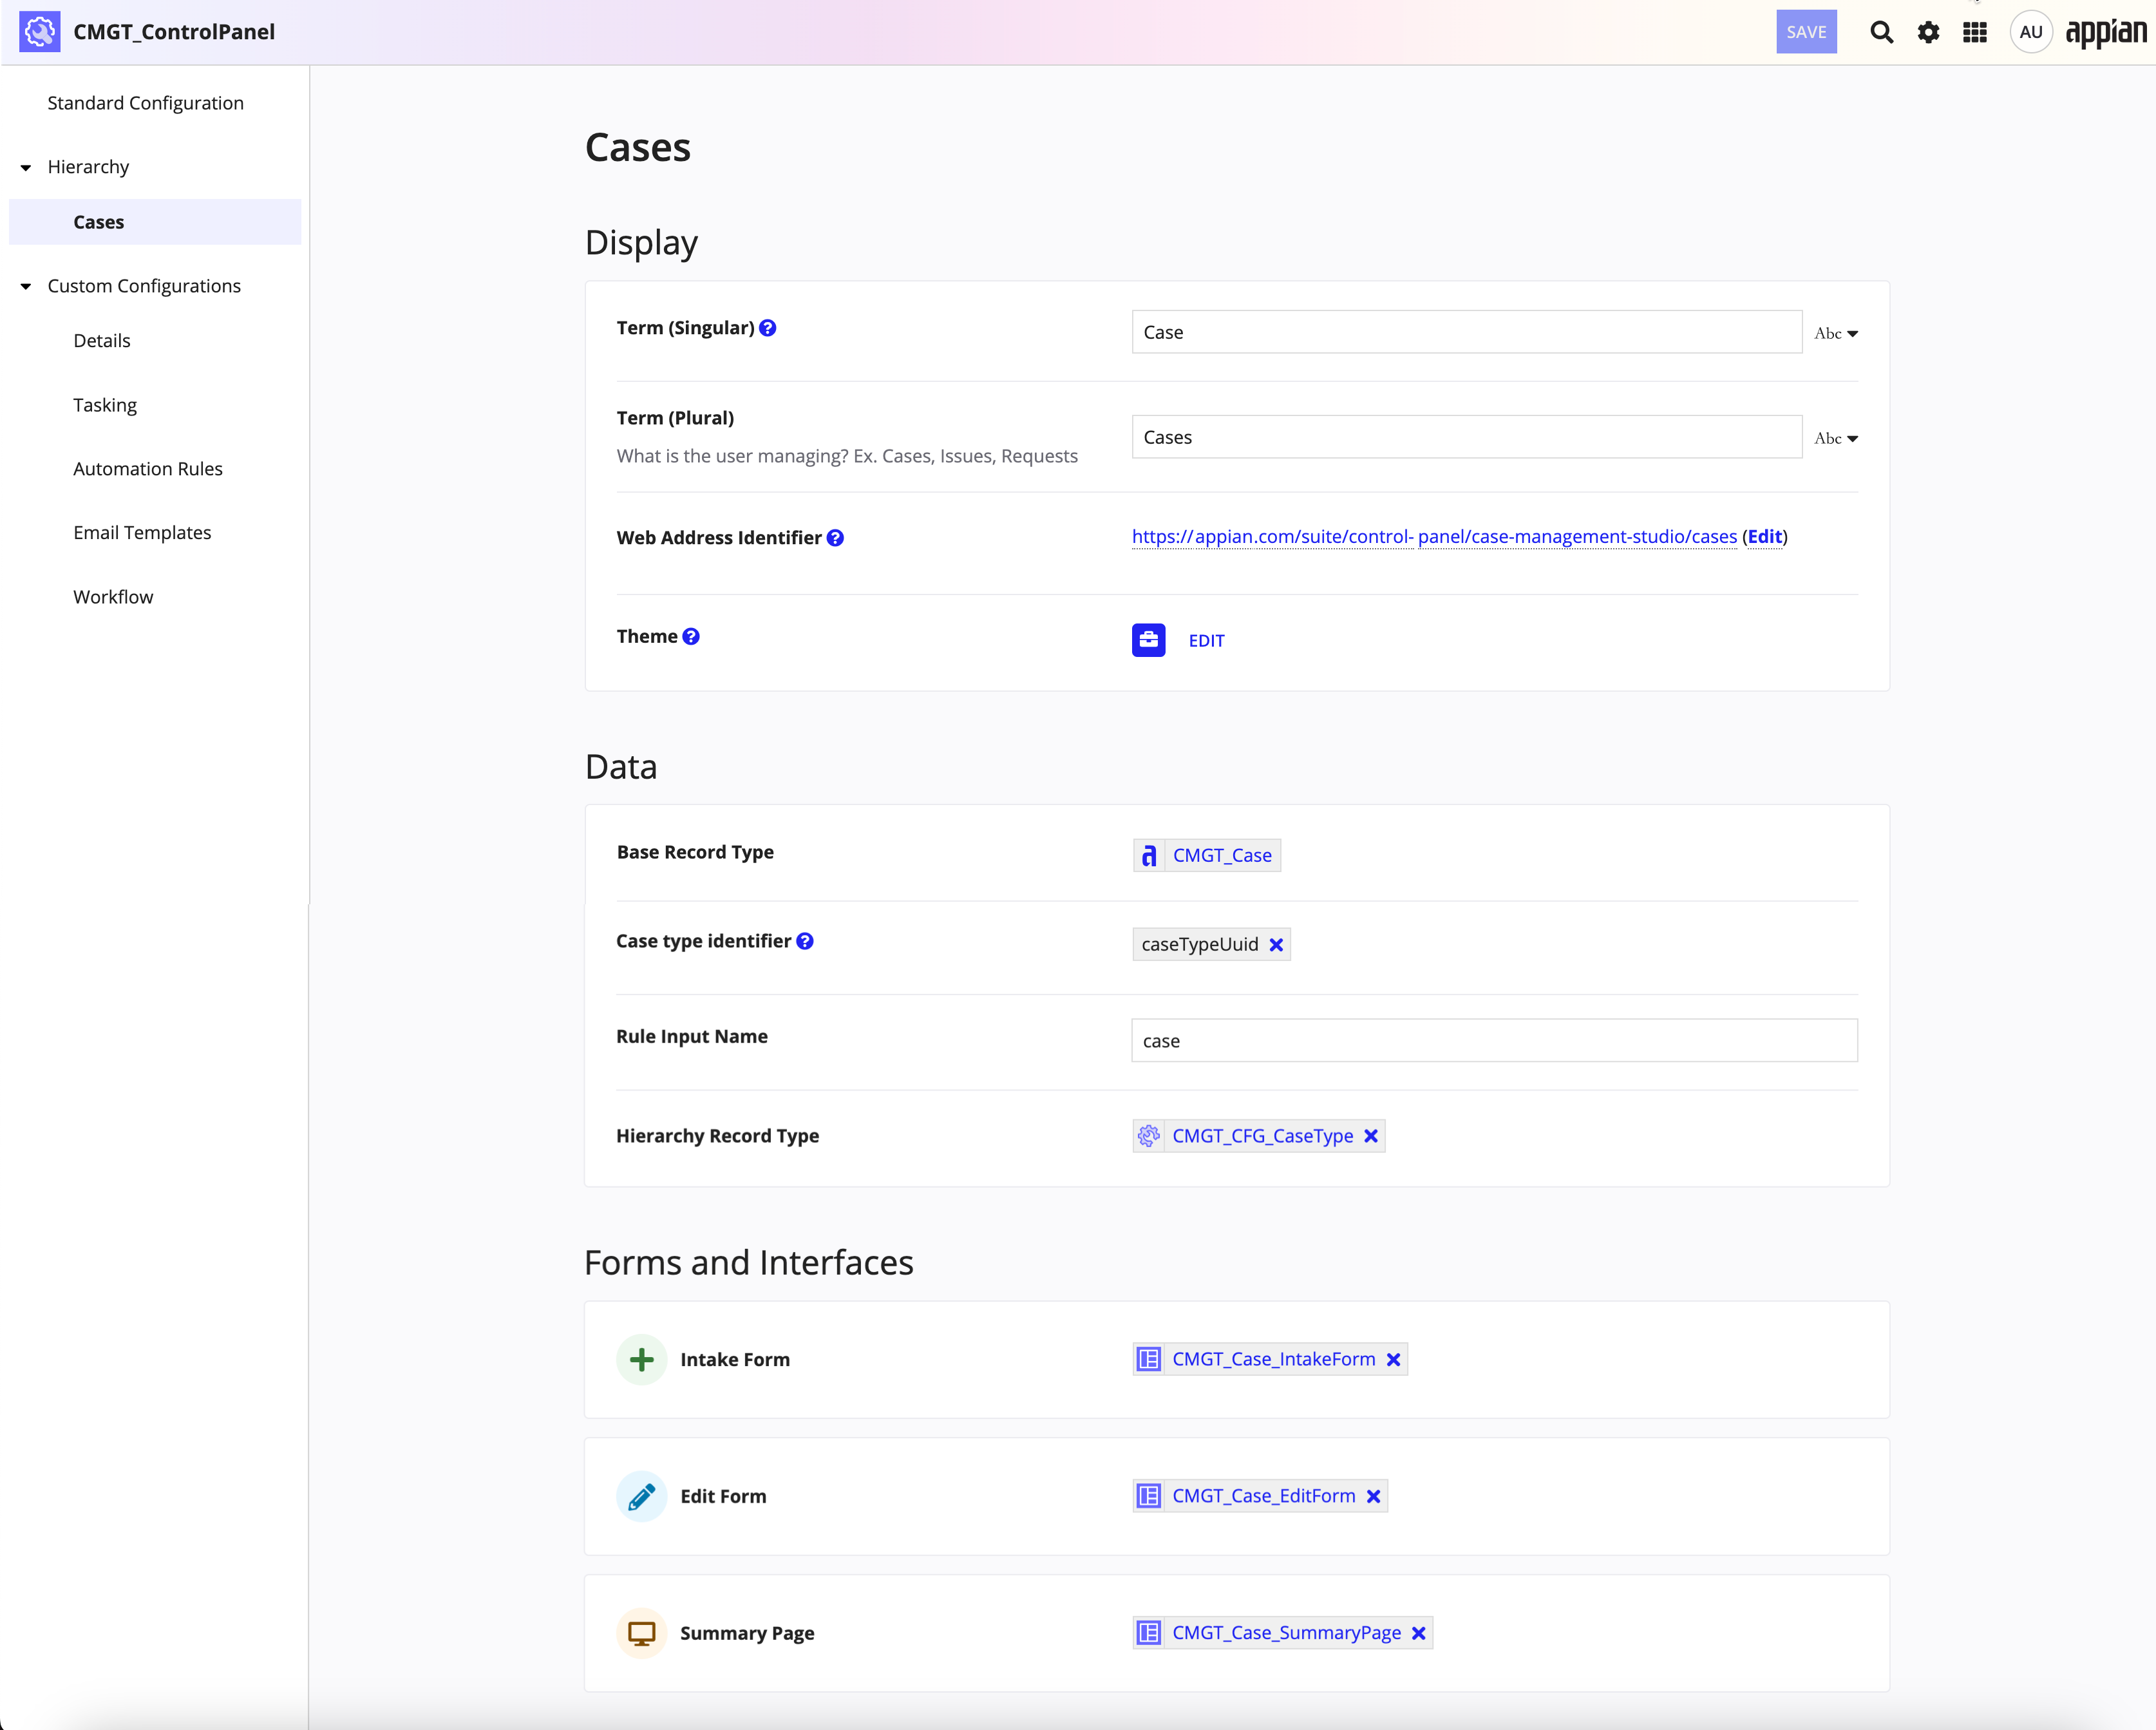
Task: Open settings via the gear icon
Action: point(1928,32)
